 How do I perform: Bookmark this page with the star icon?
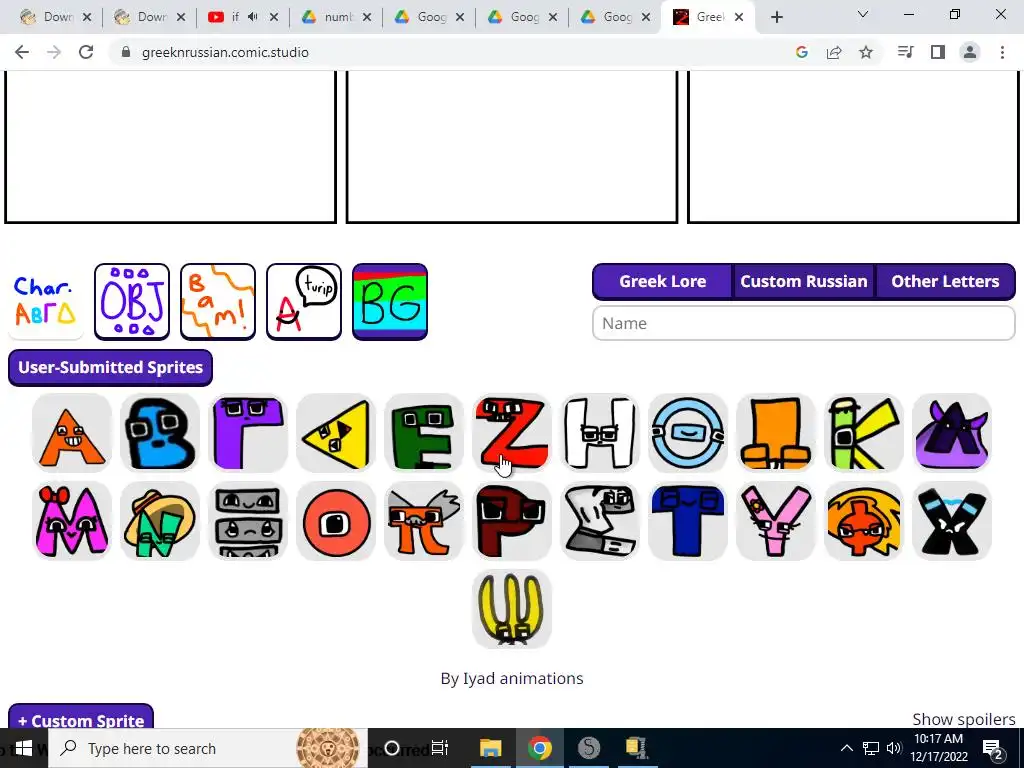(866, 52)
